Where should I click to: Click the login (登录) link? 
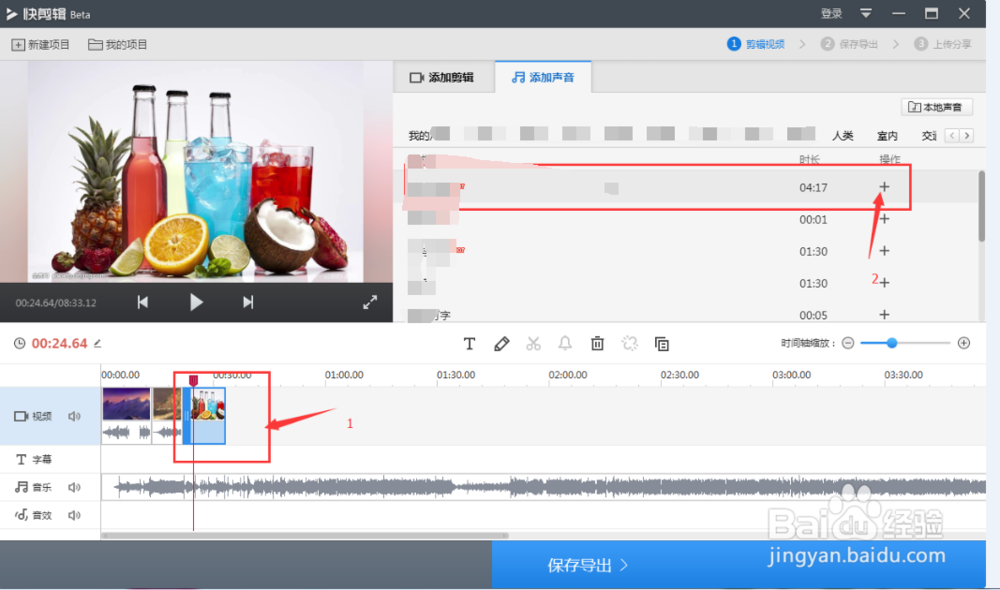pos(831,13)
